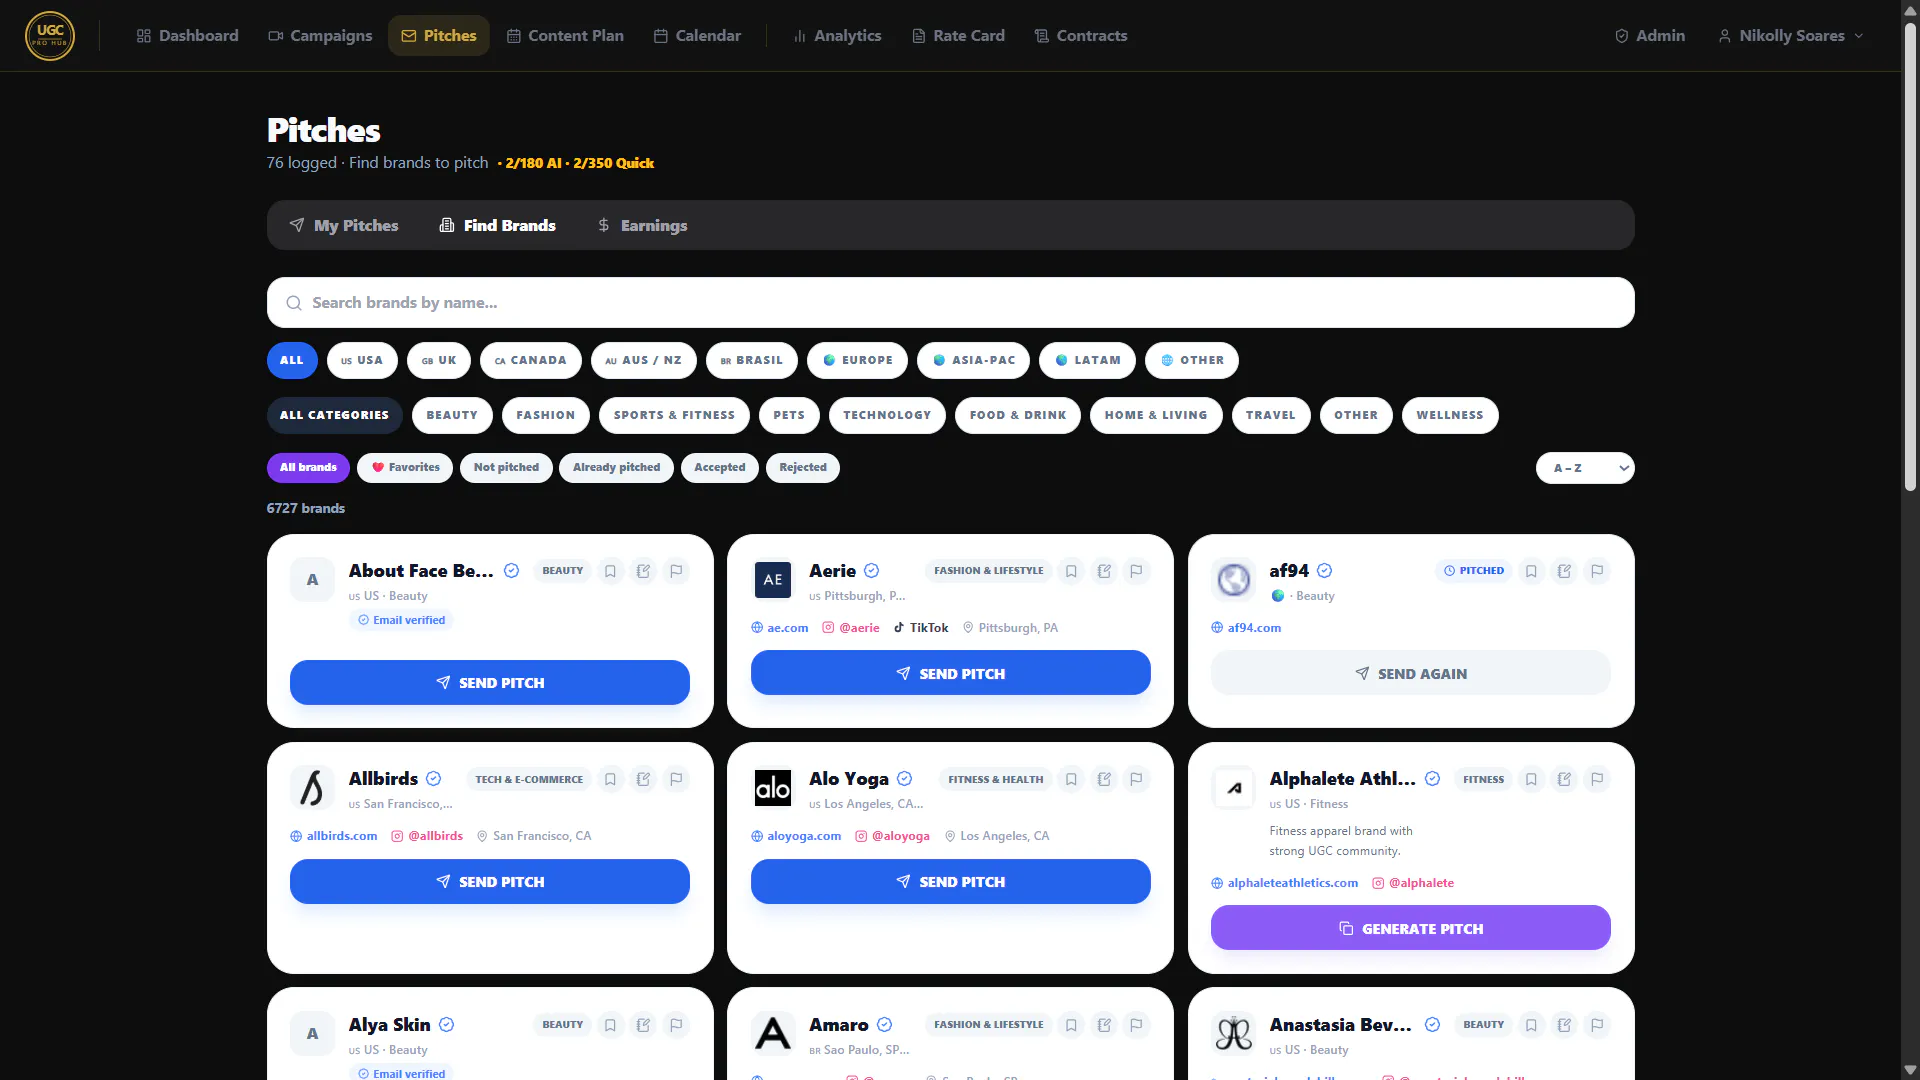
Task: Click the edit icon on Alphalete card
Action: pos(1564,779)
